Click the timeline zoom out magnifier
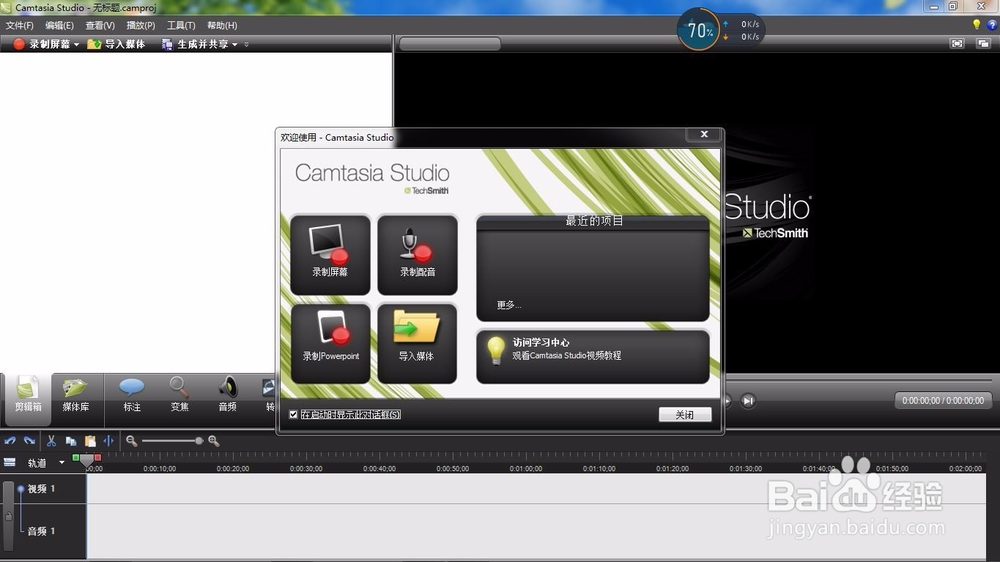1000x562 pixels. pos(131,441)
